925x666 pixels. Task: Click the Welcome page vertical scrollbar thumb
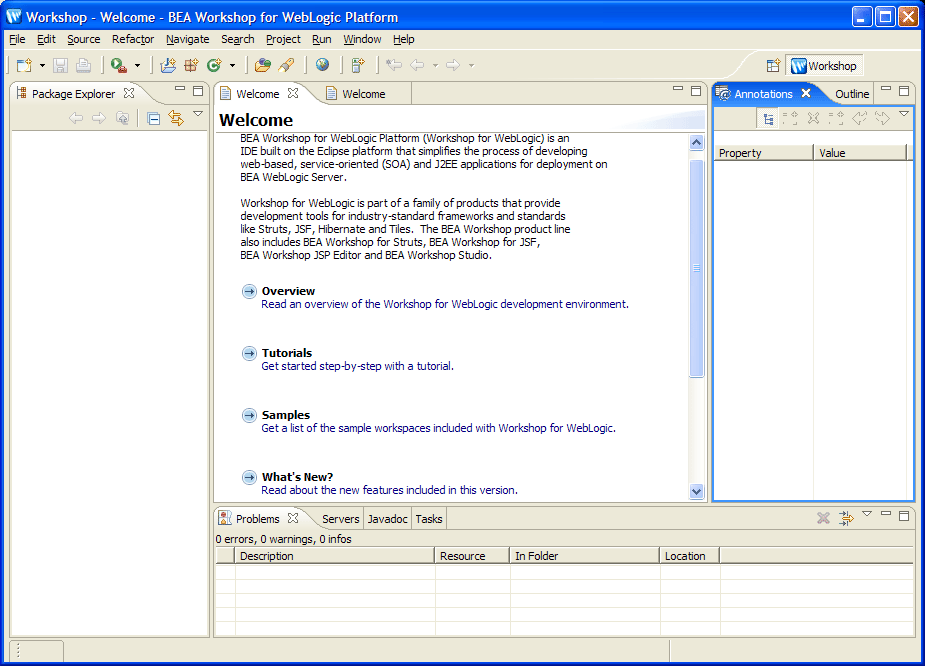point(697,268)
